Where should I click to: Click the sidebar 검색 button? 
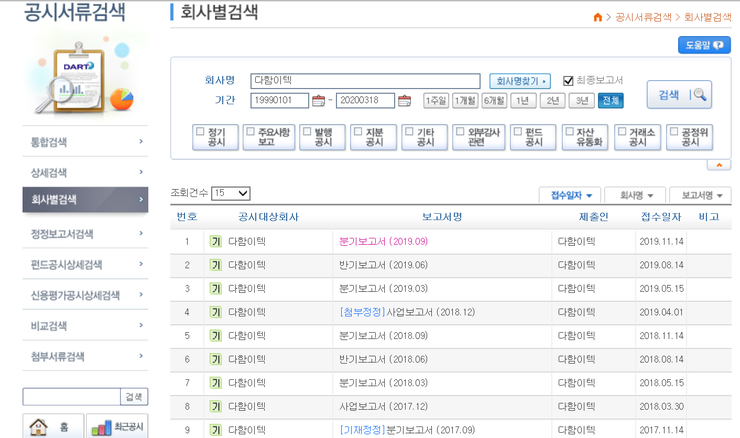(135, 397)
